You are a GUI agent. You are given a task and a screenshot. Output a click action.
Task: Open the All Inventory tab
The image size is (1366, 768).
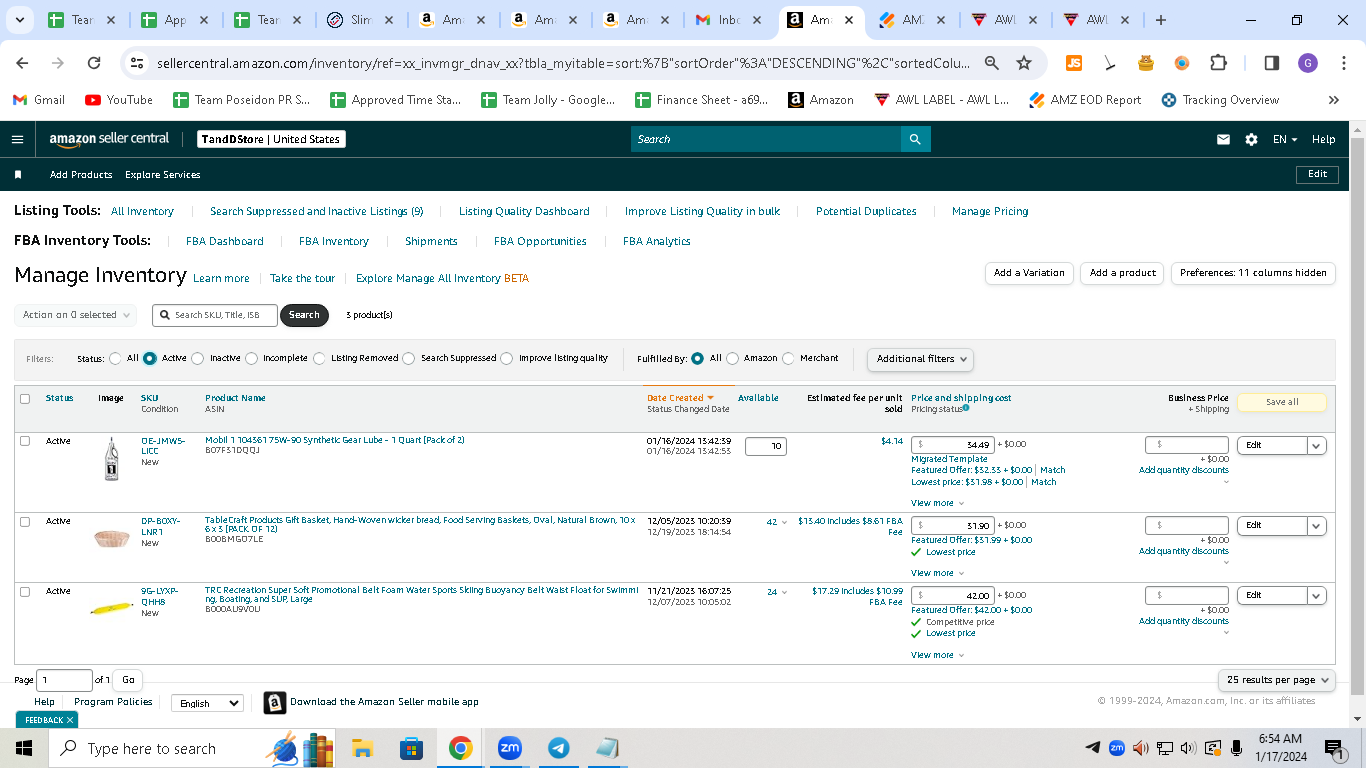coord(142,211)
